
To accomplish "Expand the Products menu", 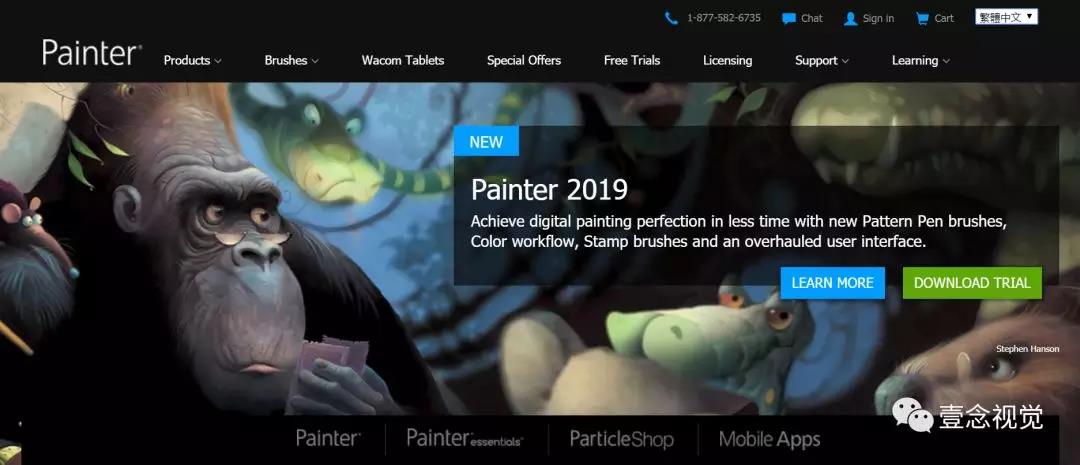I will [x=192, y=61].
